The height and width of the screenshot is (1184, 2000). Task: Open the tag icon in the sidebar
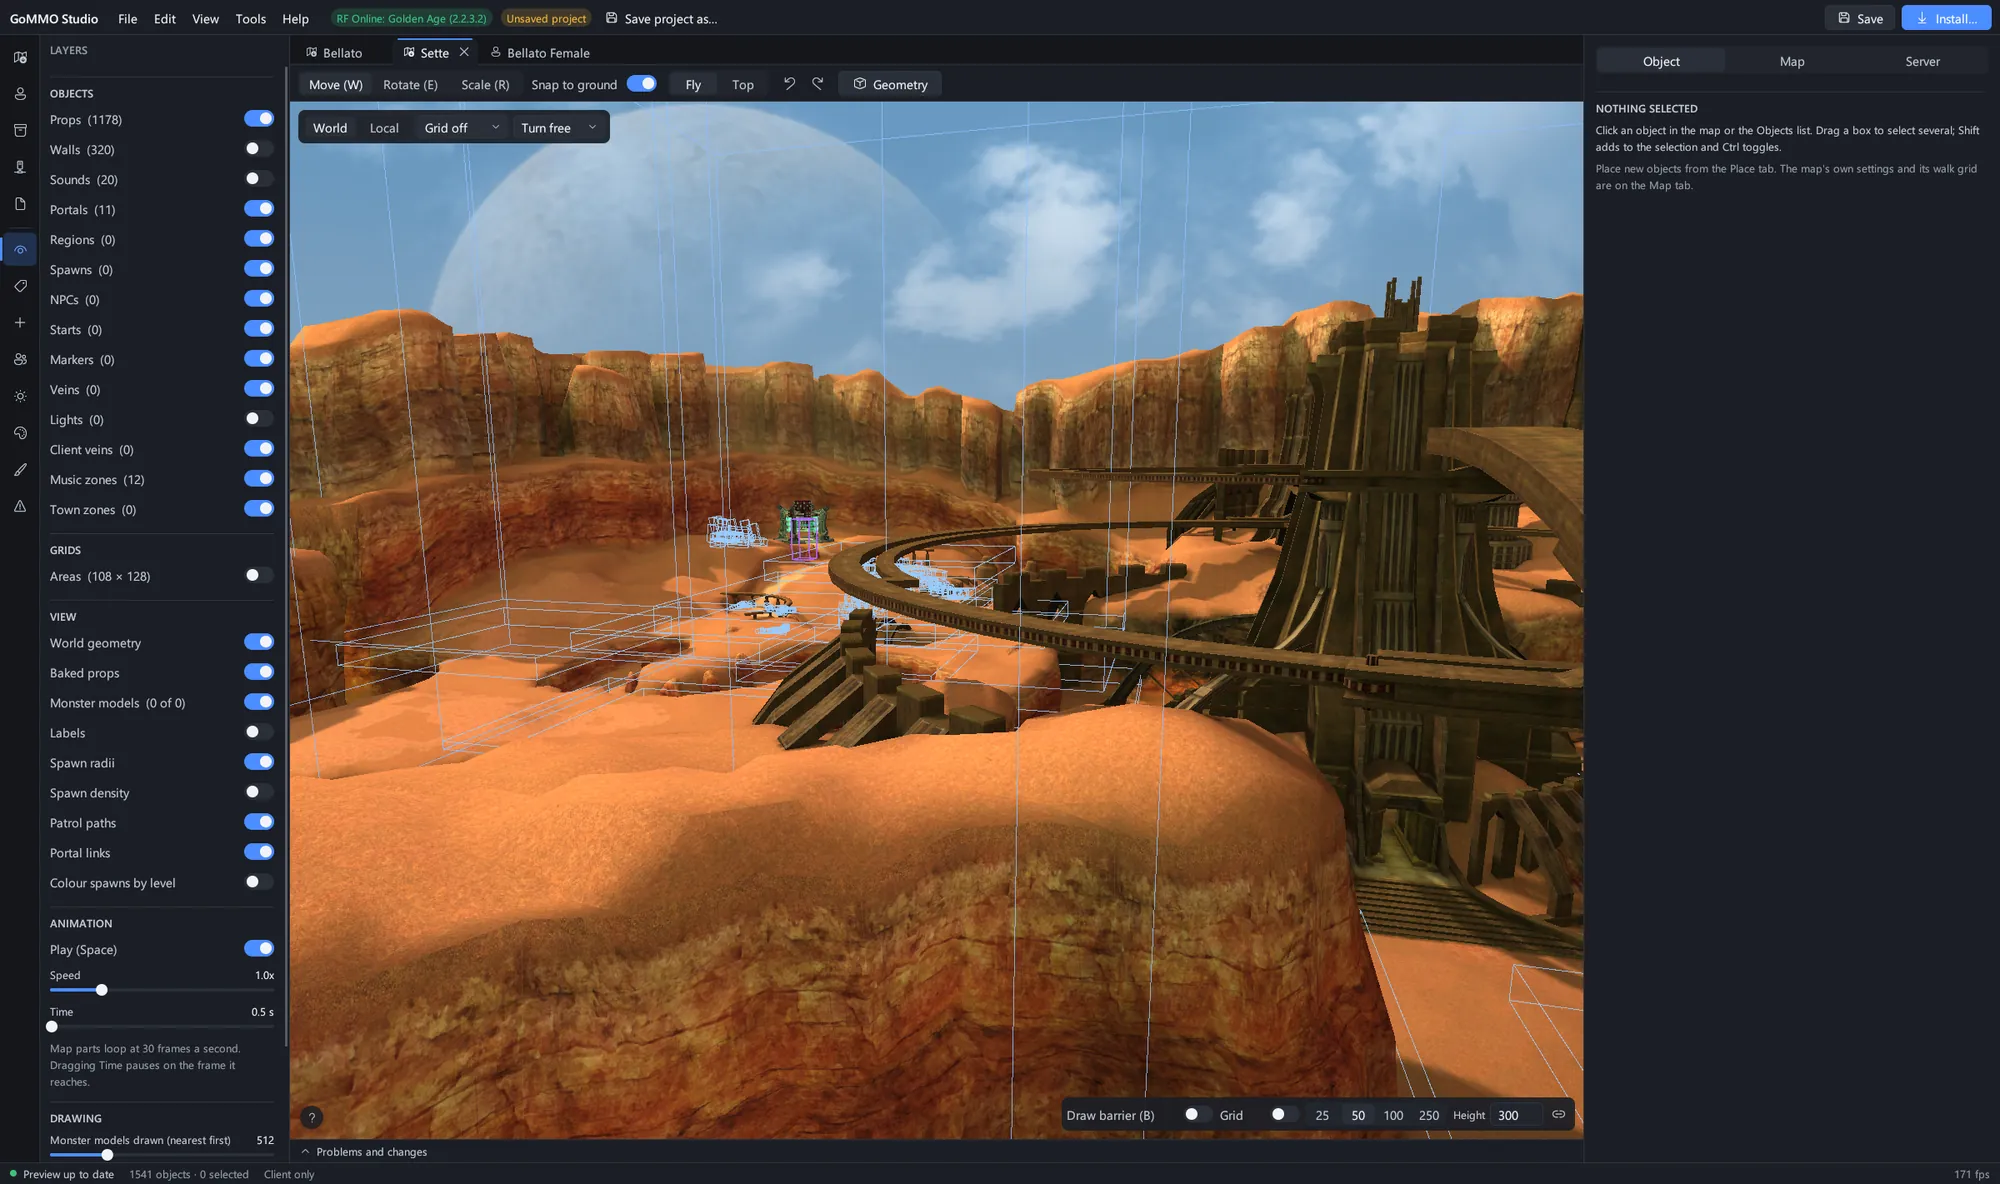[x=20, y=286]
